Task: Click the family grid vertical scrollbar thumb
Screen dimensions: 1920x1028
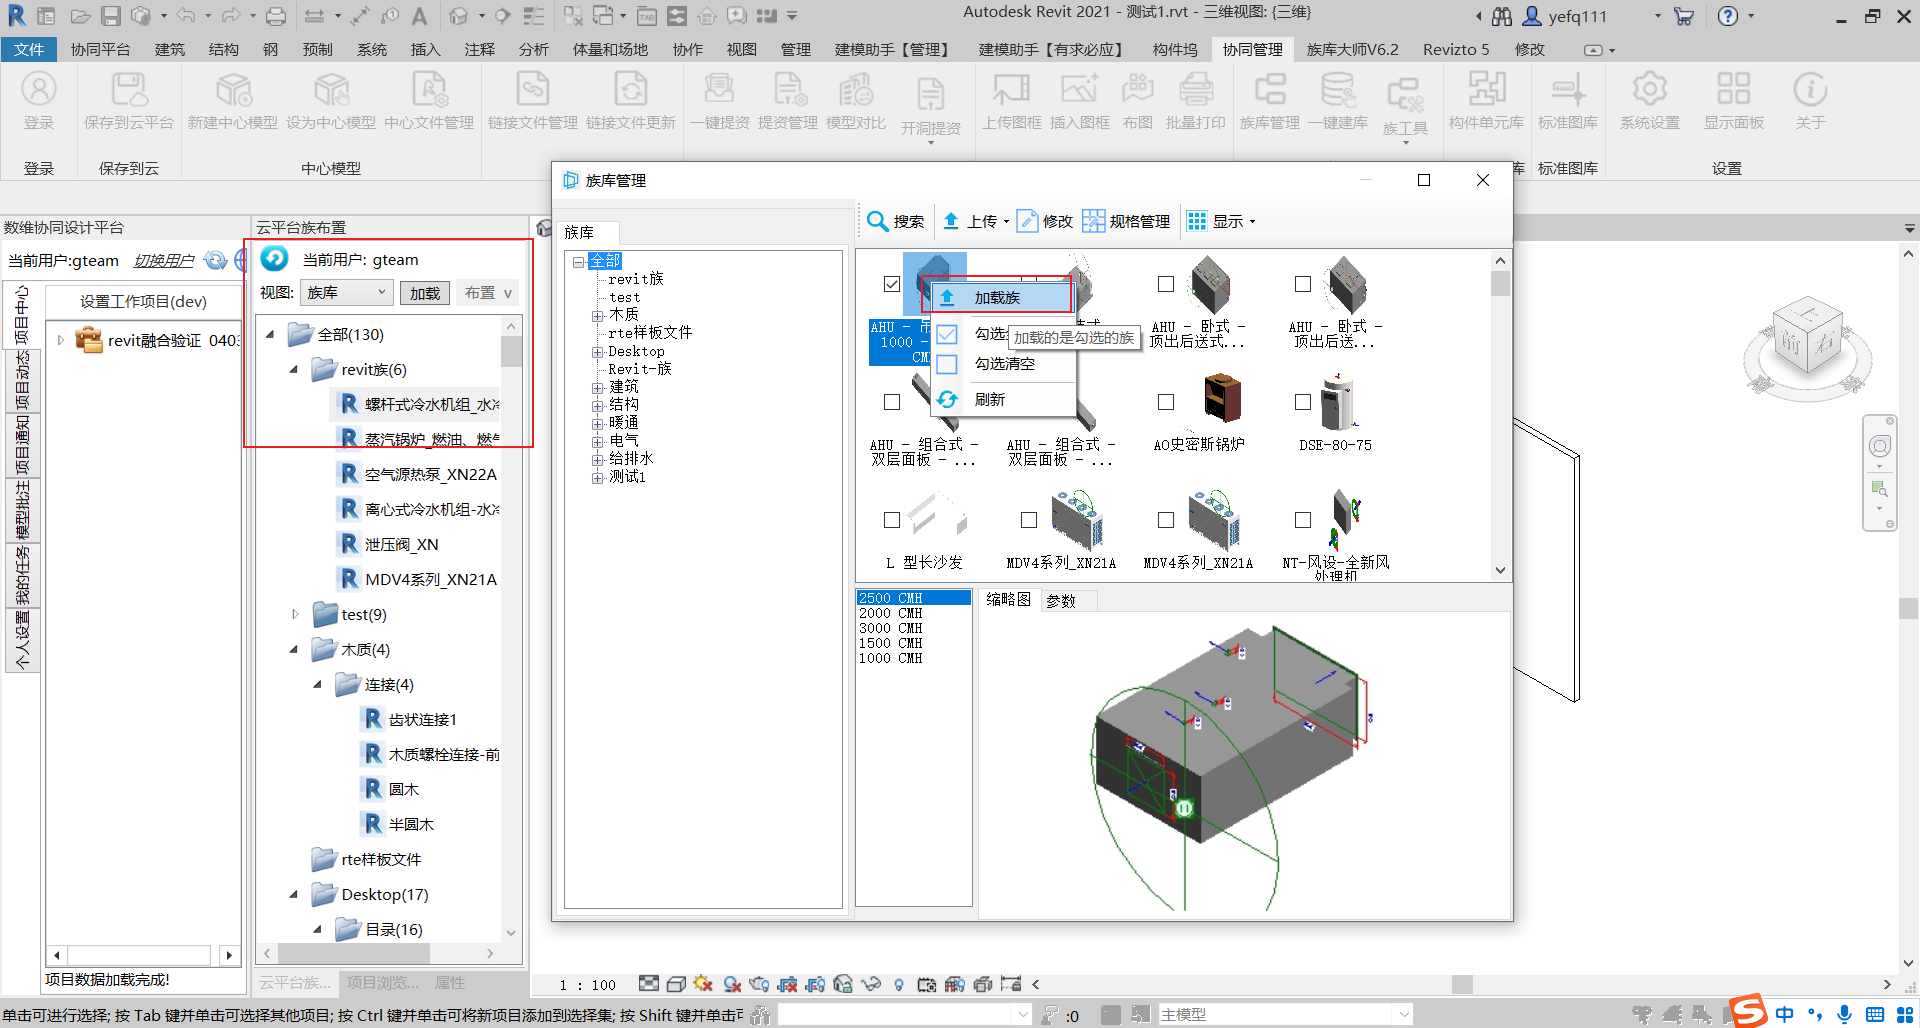Action: click(1500, 284)
